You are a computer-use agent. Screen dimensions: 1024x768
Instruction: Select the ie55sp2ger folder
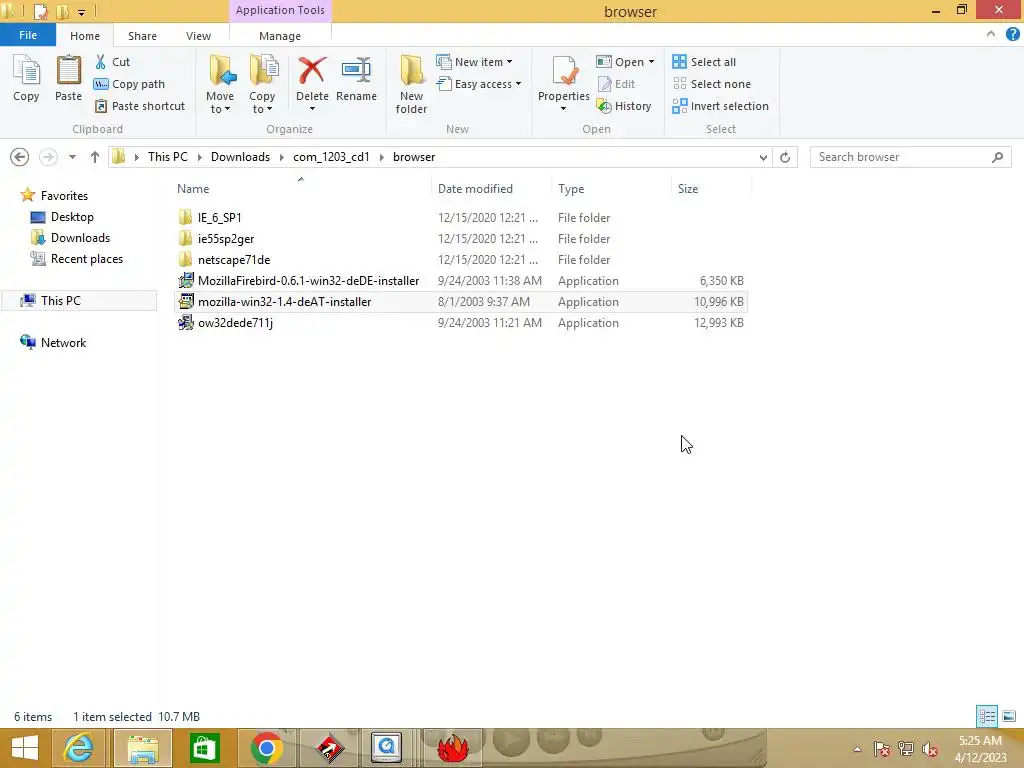tap(226, 239)
